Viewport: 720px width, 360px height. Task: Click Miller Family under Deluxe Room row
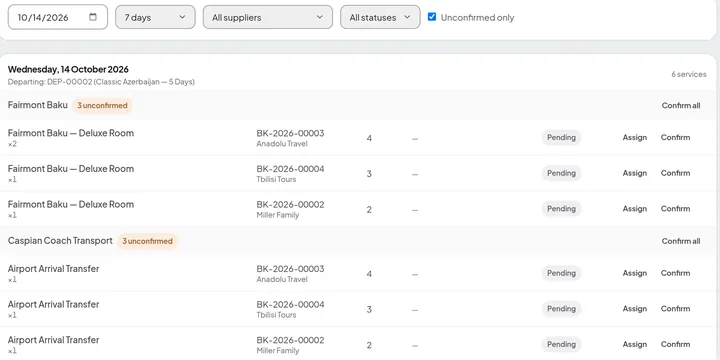click(278, 215)
